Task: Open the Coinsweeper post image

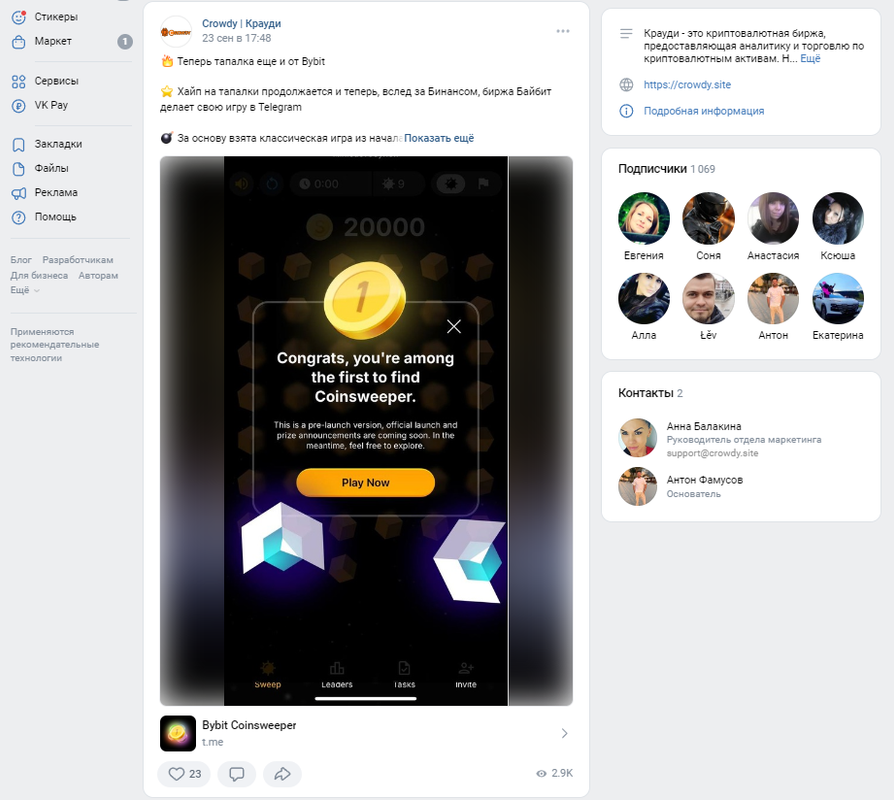Action: [366, 431]
